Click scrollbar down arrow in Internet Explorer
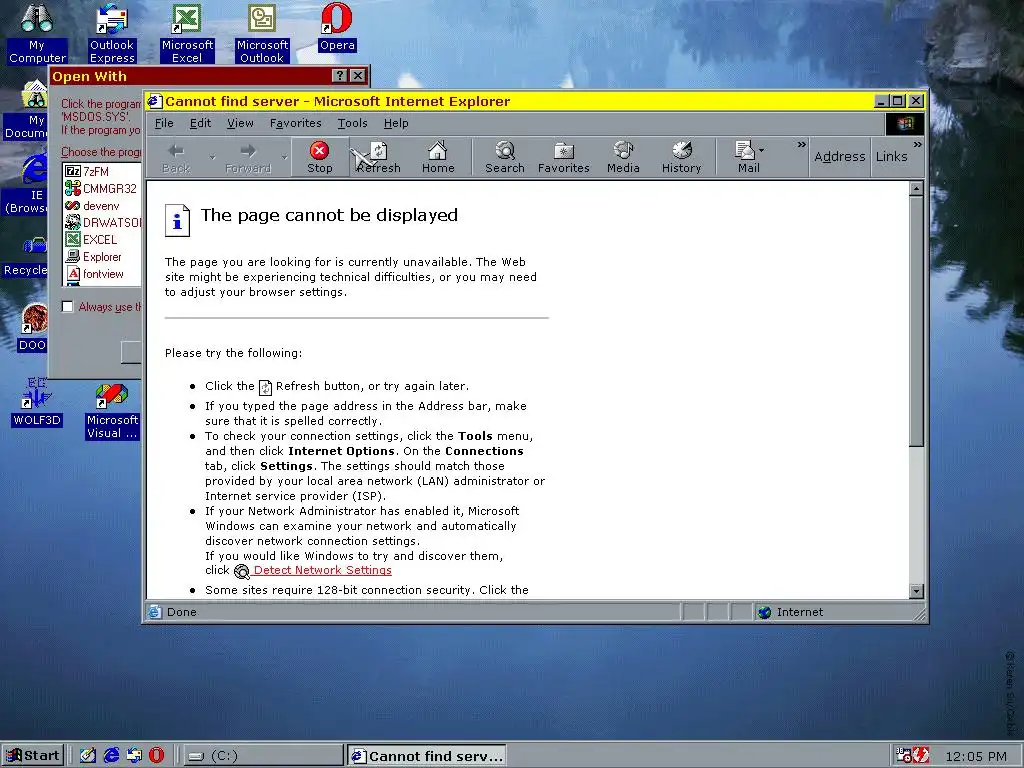 point(916,591)
